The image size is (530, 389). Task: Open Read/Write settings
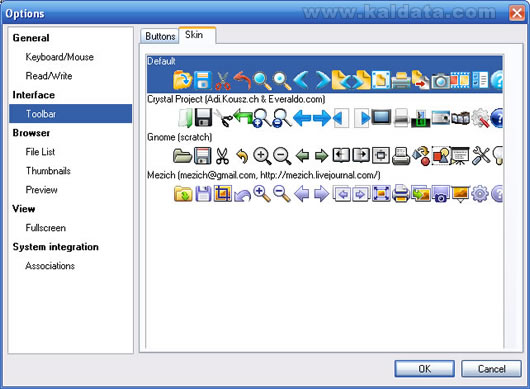point(49,76)
